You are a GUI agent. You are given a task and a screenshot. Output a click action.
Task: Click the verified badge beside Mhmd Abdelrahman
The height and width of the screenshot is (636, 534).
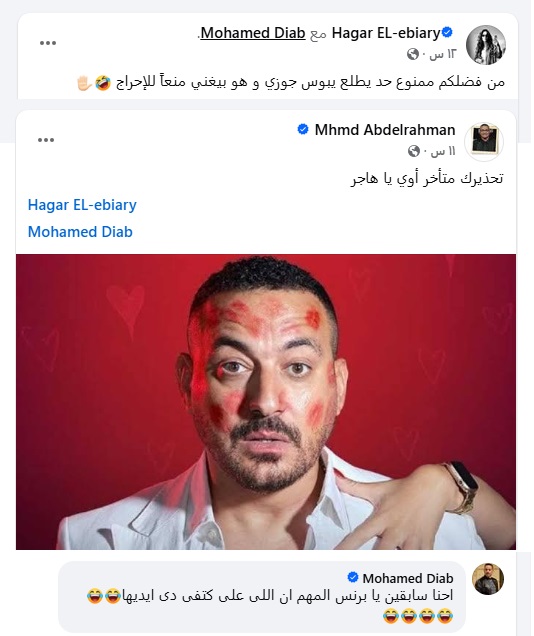303,129
